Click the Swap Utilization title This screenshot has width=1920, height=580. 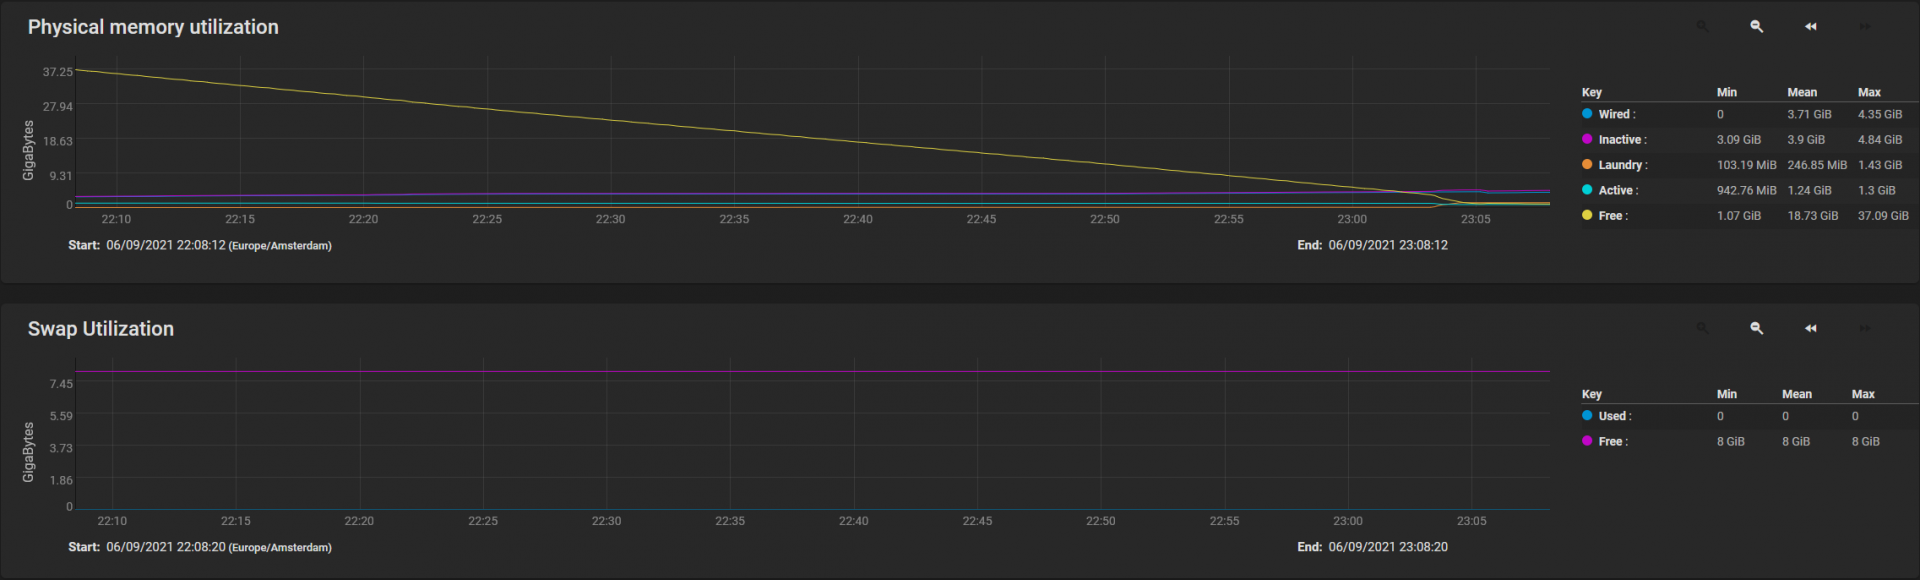tap(101, 329)
